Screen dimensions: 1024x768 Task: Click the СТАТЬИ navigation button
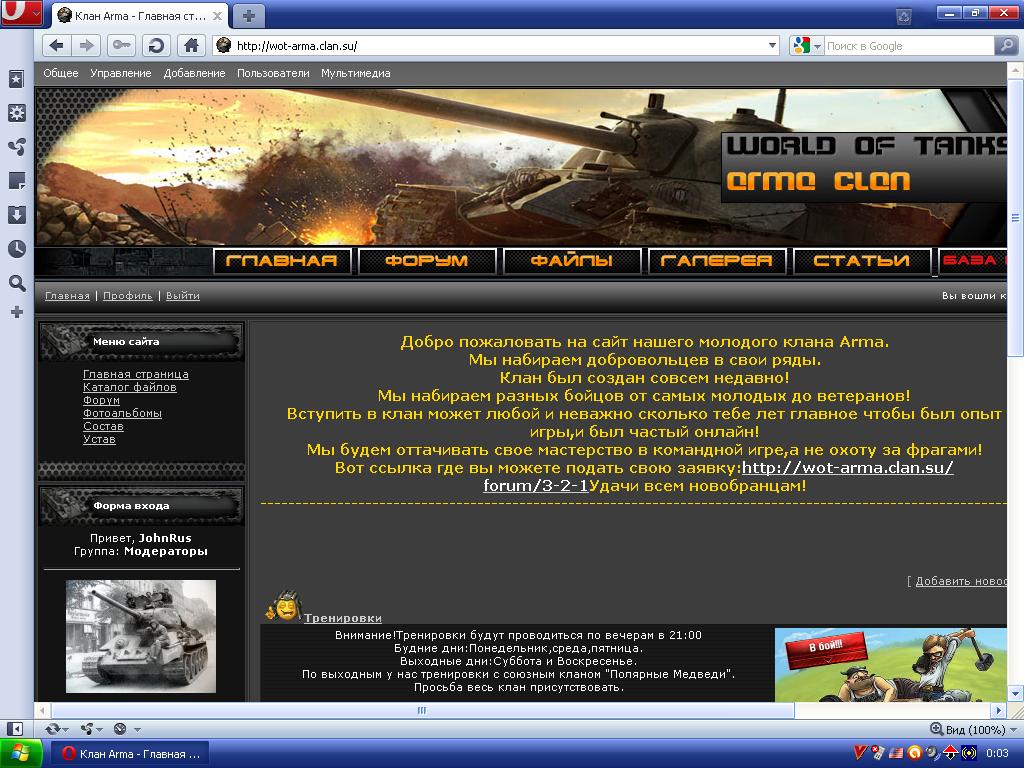click(x=862, y=261)
